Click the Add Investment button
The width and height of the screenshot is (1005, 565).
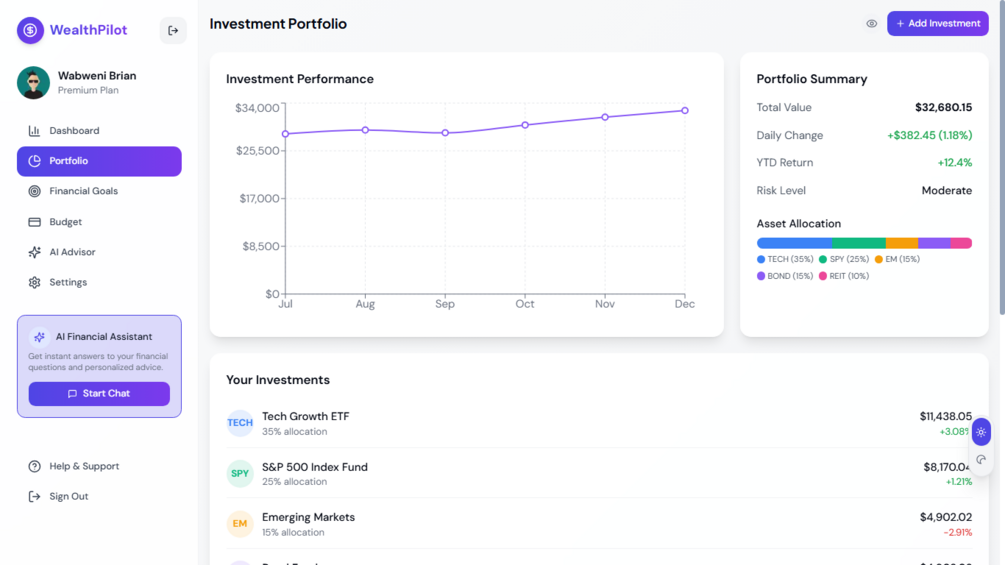click(x=937, y=23)
